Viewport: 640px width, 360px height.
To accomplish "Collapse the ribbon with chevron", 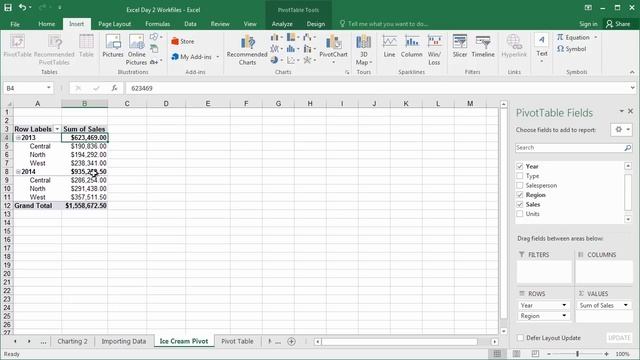I will click(x=632, y=72).
